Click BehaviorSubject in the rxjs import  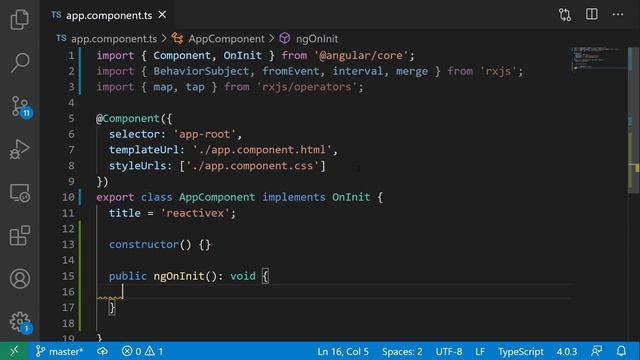click(201, 71)
